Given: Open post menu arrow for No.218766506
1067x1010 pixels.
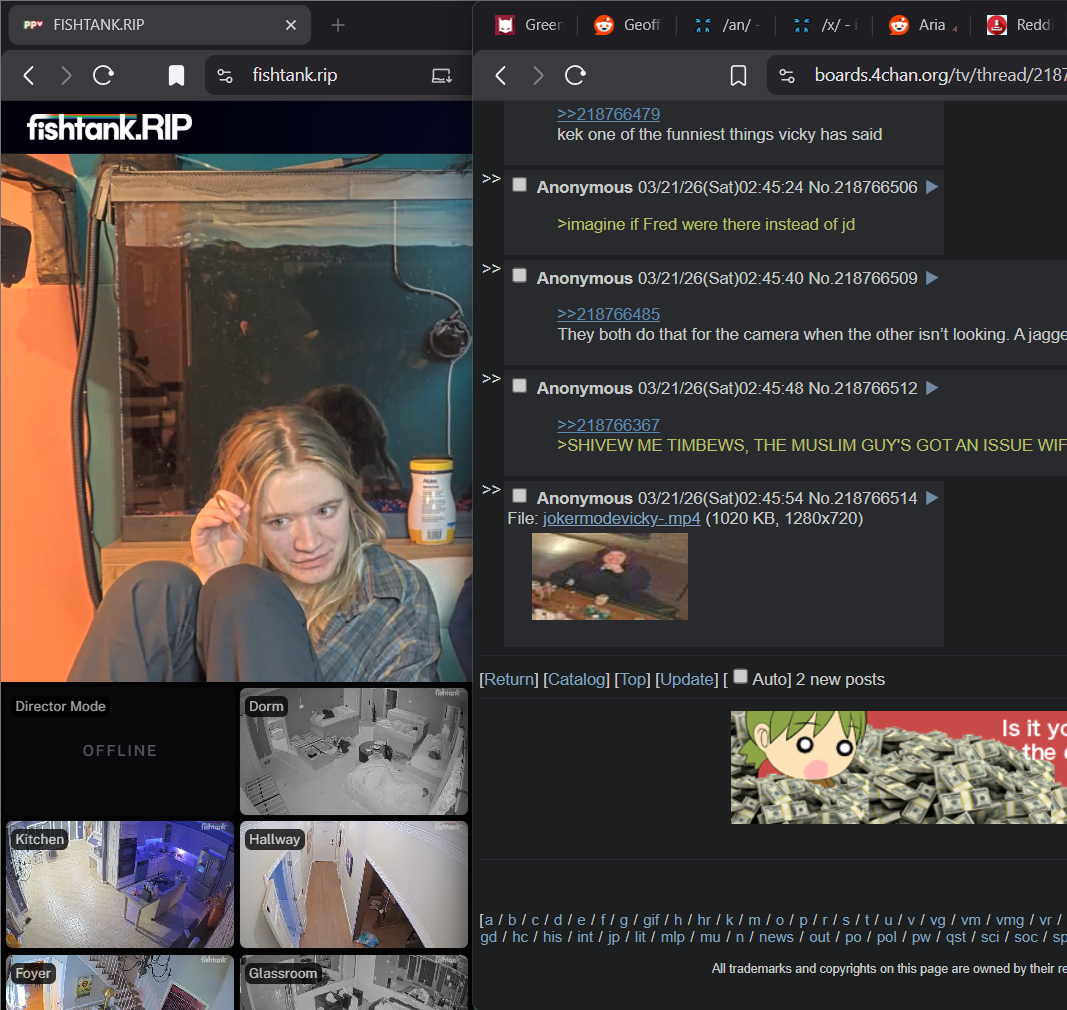Looking at the screenshot, I should (x=932, y=187).
